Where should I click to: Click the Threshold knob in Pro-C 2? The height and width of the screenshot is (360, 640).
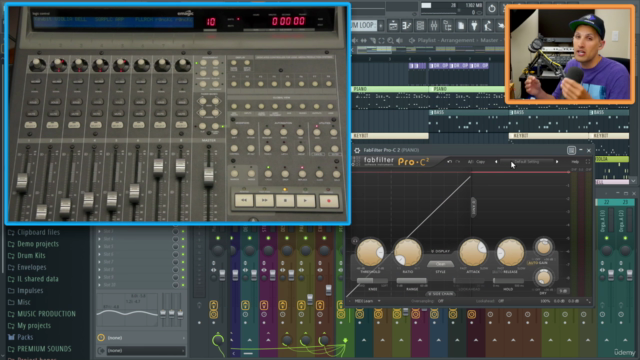[370, 253]
